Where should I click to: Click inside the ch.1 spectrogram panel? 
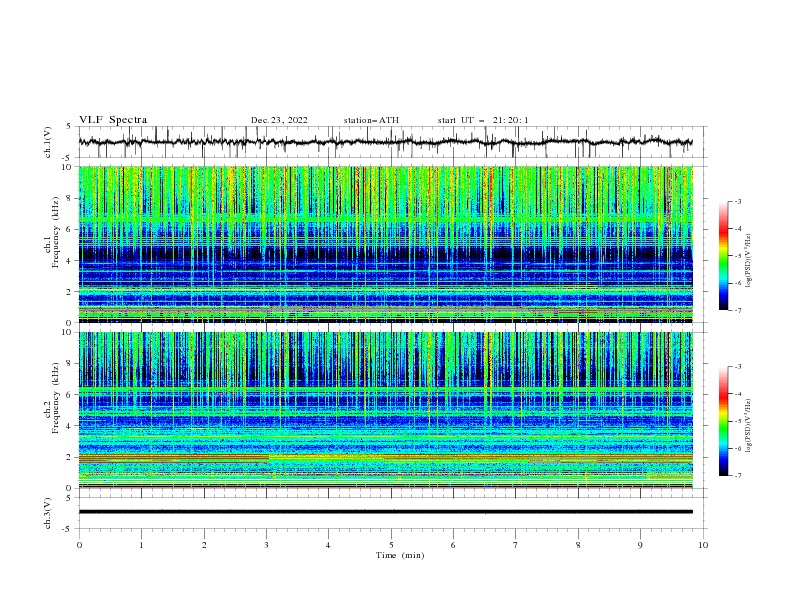point(385,244)
